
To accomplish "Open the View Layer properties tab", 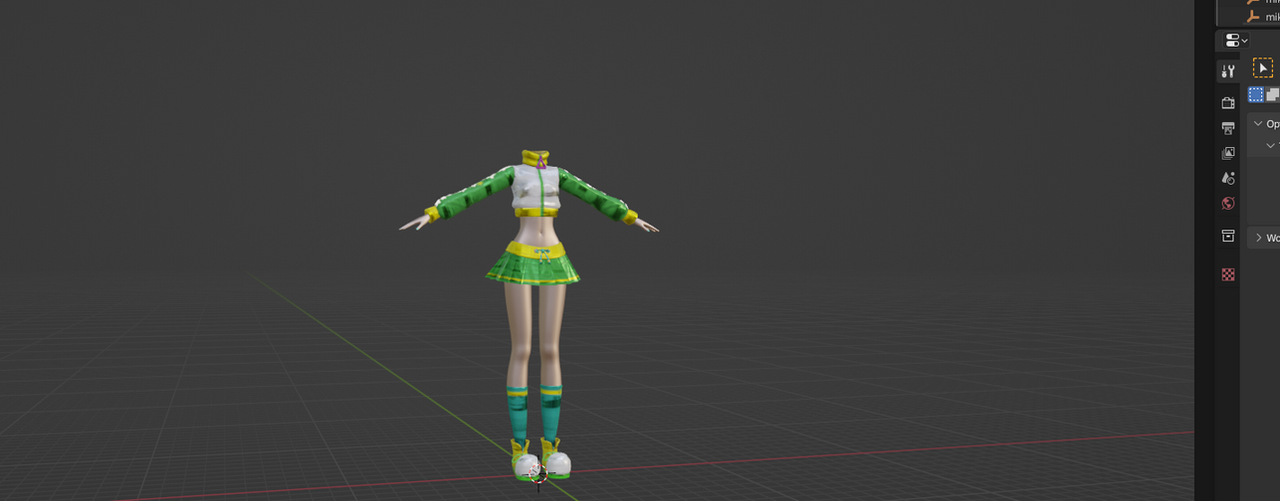I will point(1228,153).
